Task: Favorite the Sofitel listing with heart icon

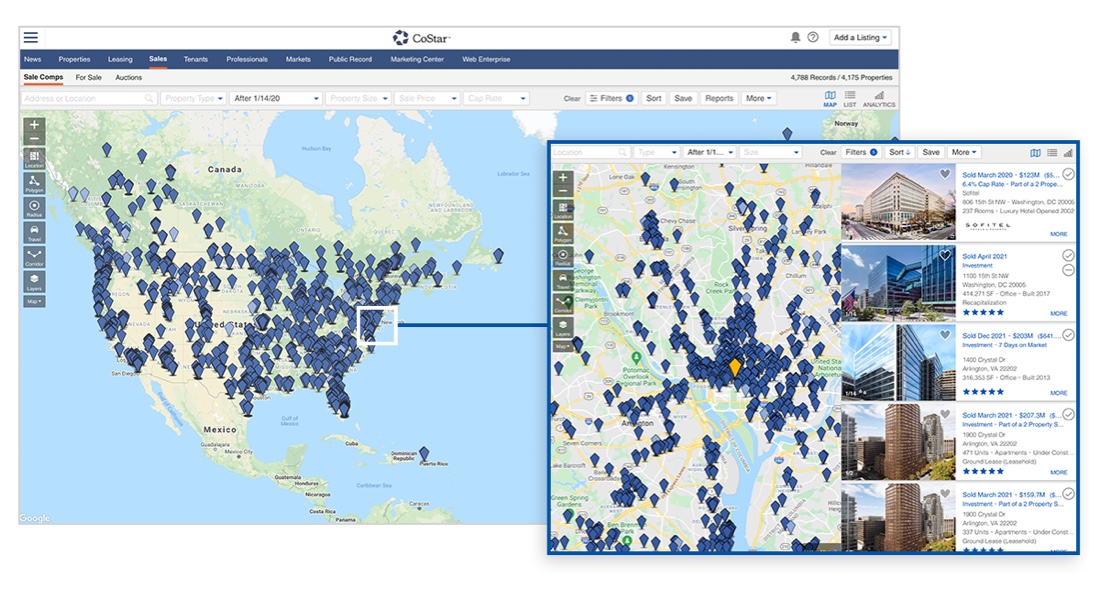Action: pos(945,174)
